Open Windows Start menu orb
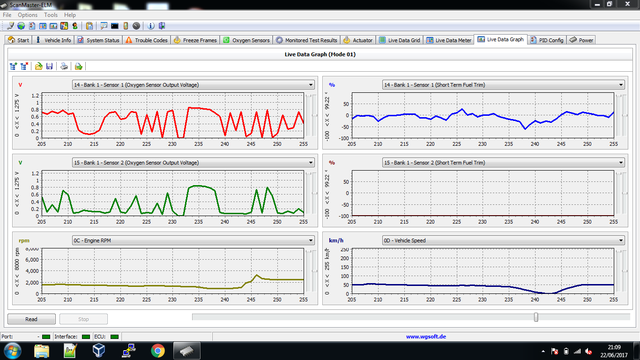Image resolution: width=640 pixels, height=360 pixels. click(x=13, y=351)
